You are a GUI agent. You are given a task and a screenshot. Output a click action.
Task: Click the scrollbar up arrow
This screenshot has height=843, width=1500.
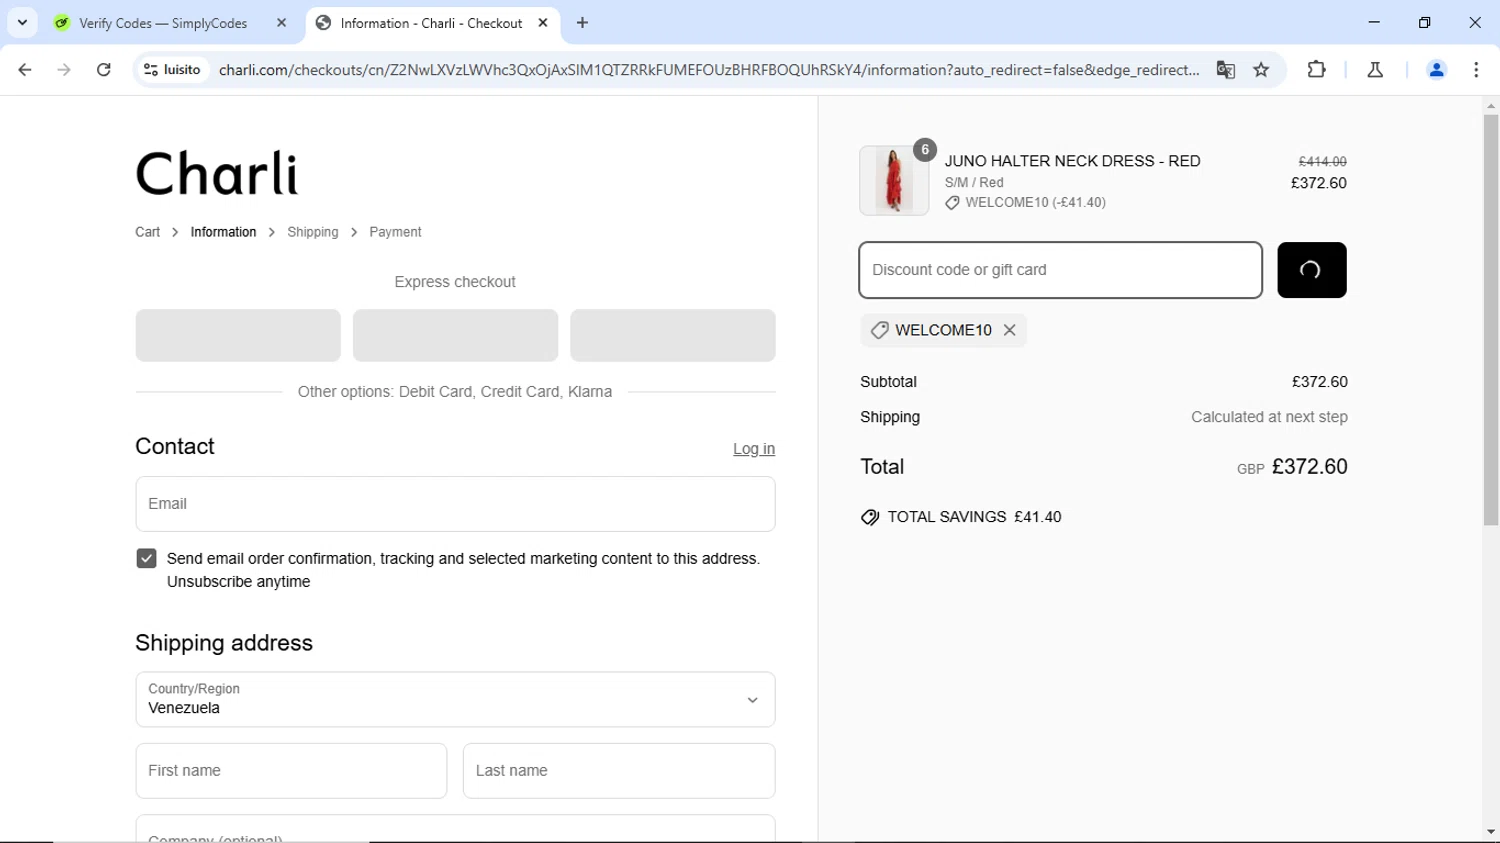(x=1491, y=105)
